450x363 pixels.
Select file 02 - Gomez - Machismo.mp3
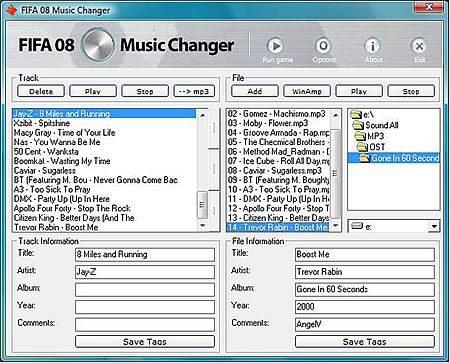pyautogui.click(x=278, y=114)
